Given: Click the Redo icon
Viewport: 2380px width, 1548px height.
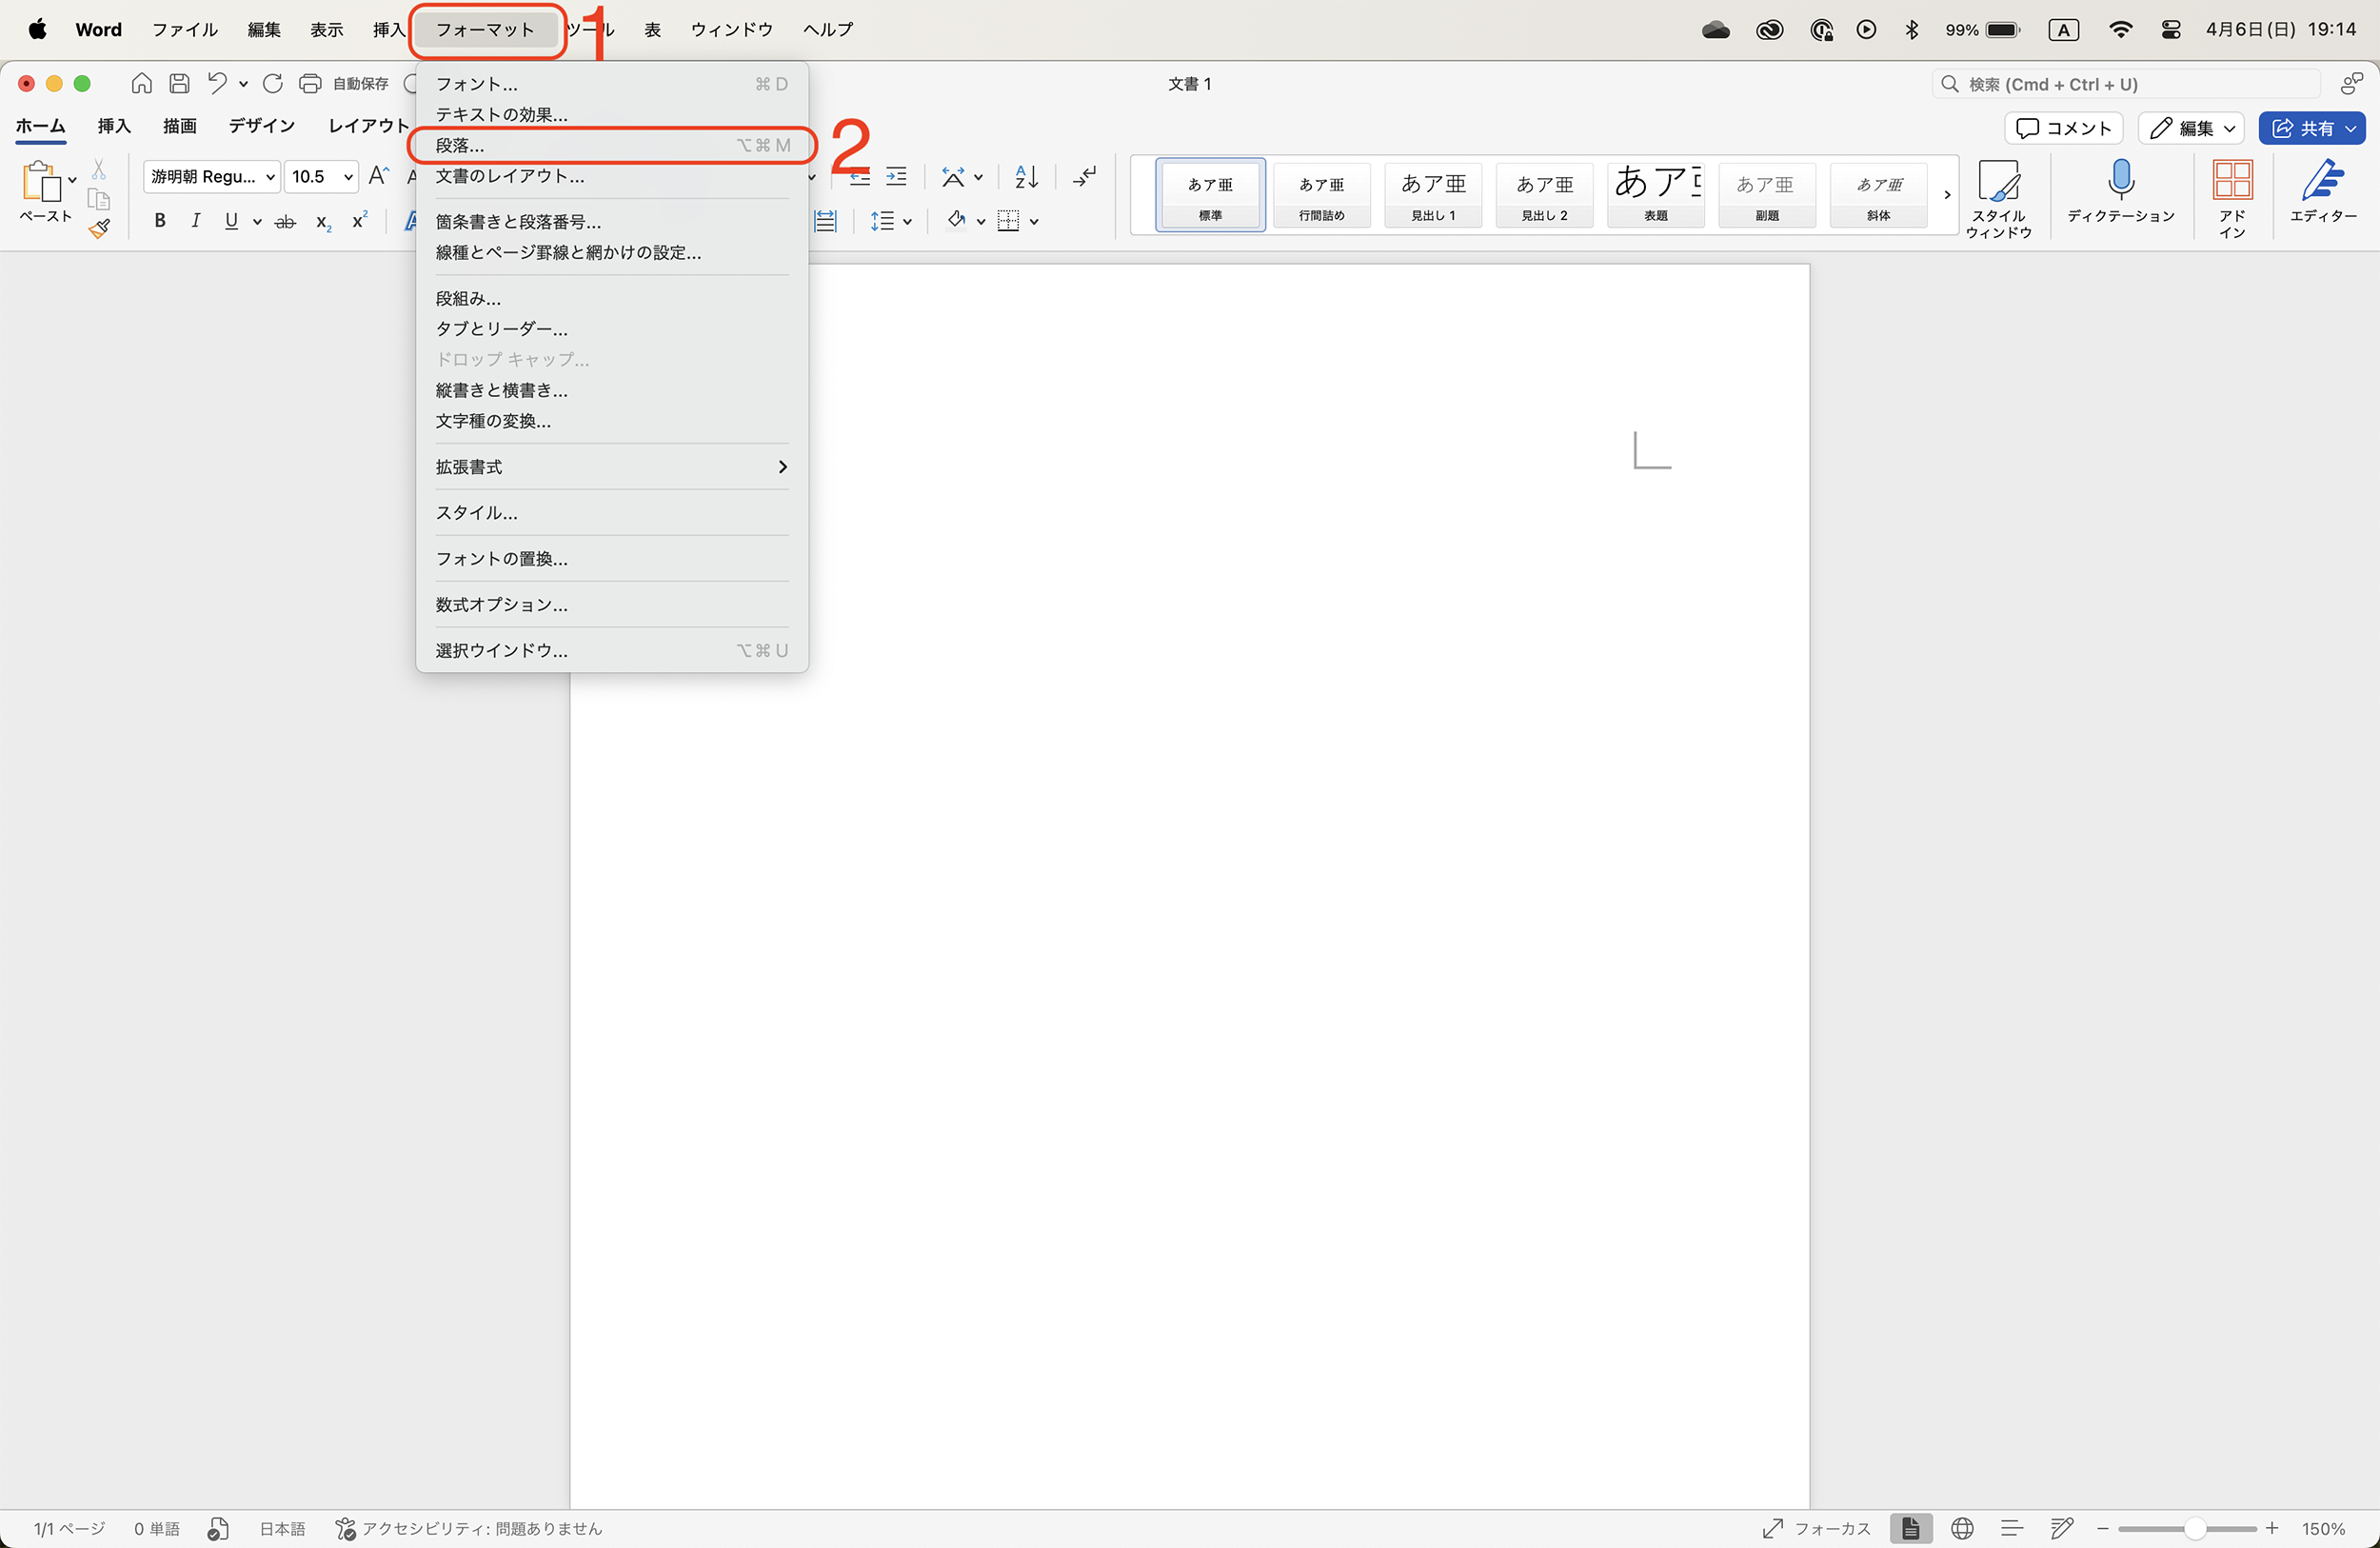Looking at the screenshot, I should pos(272,84).
